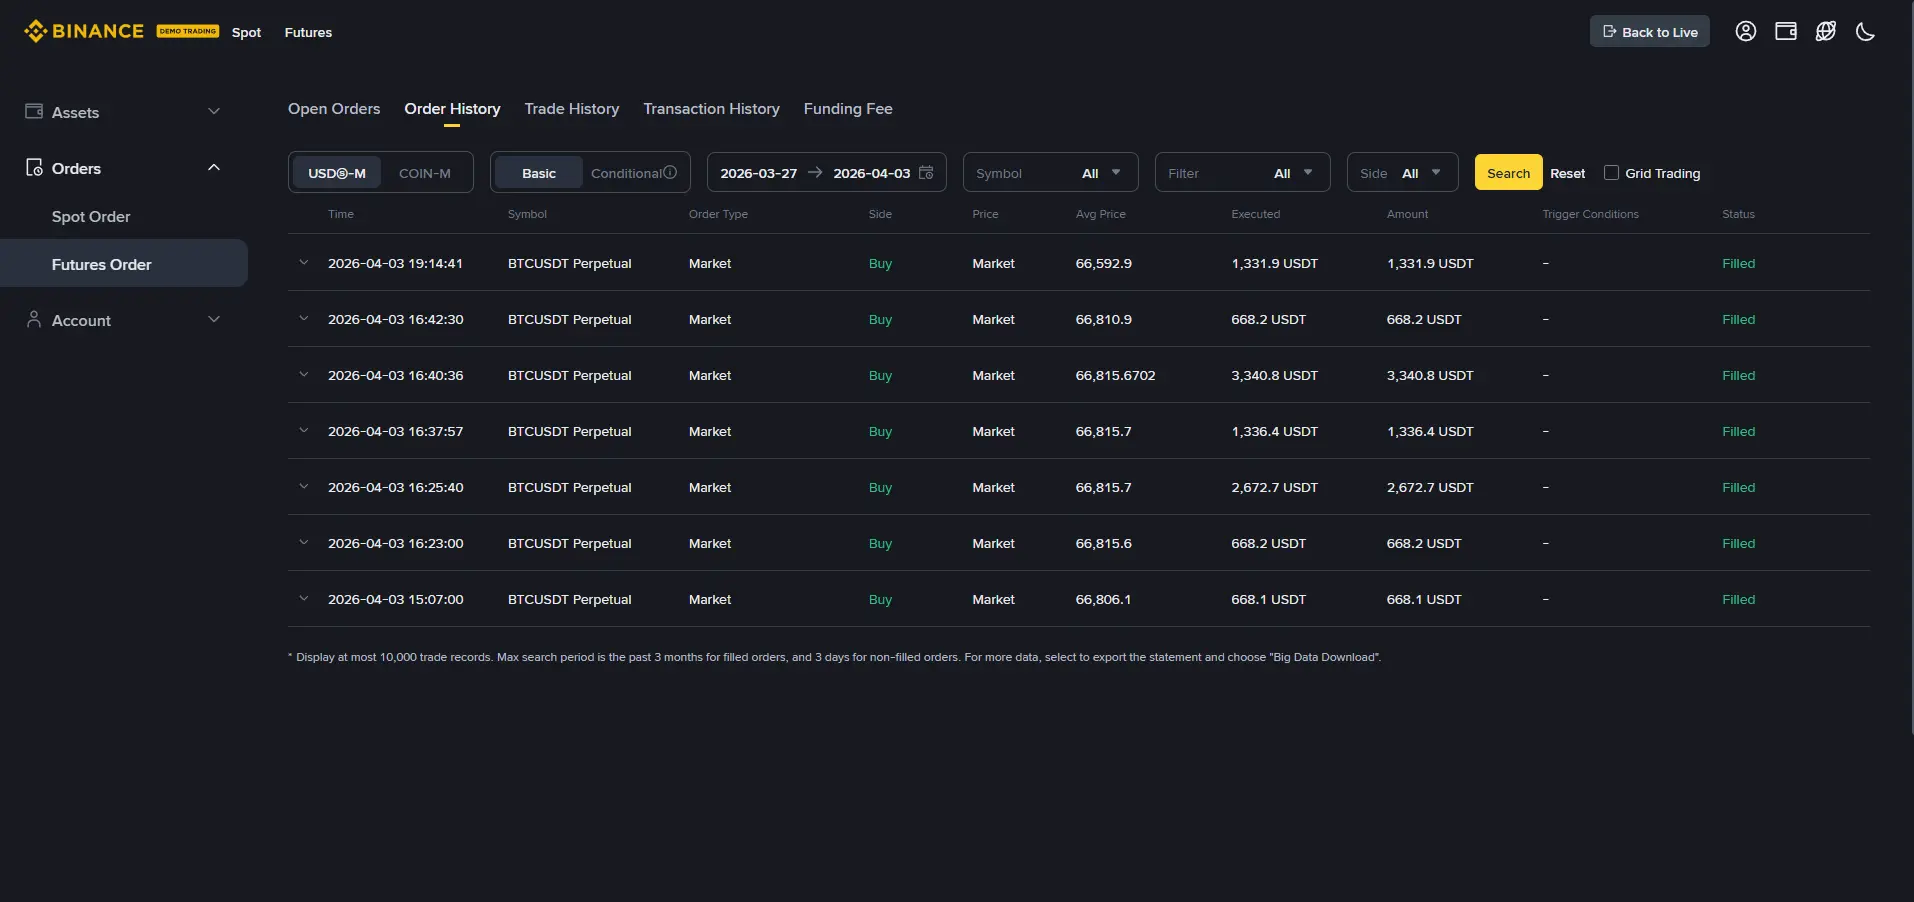Switch to Trade History tab
Screen dimensions: 1914x902
click(572, 108)
